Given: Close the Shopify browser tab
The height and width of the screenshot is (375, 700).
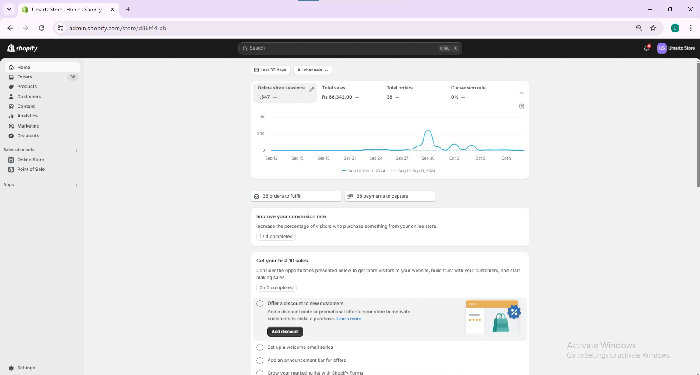Looking at the screenshot, I should tap(112, 9).
